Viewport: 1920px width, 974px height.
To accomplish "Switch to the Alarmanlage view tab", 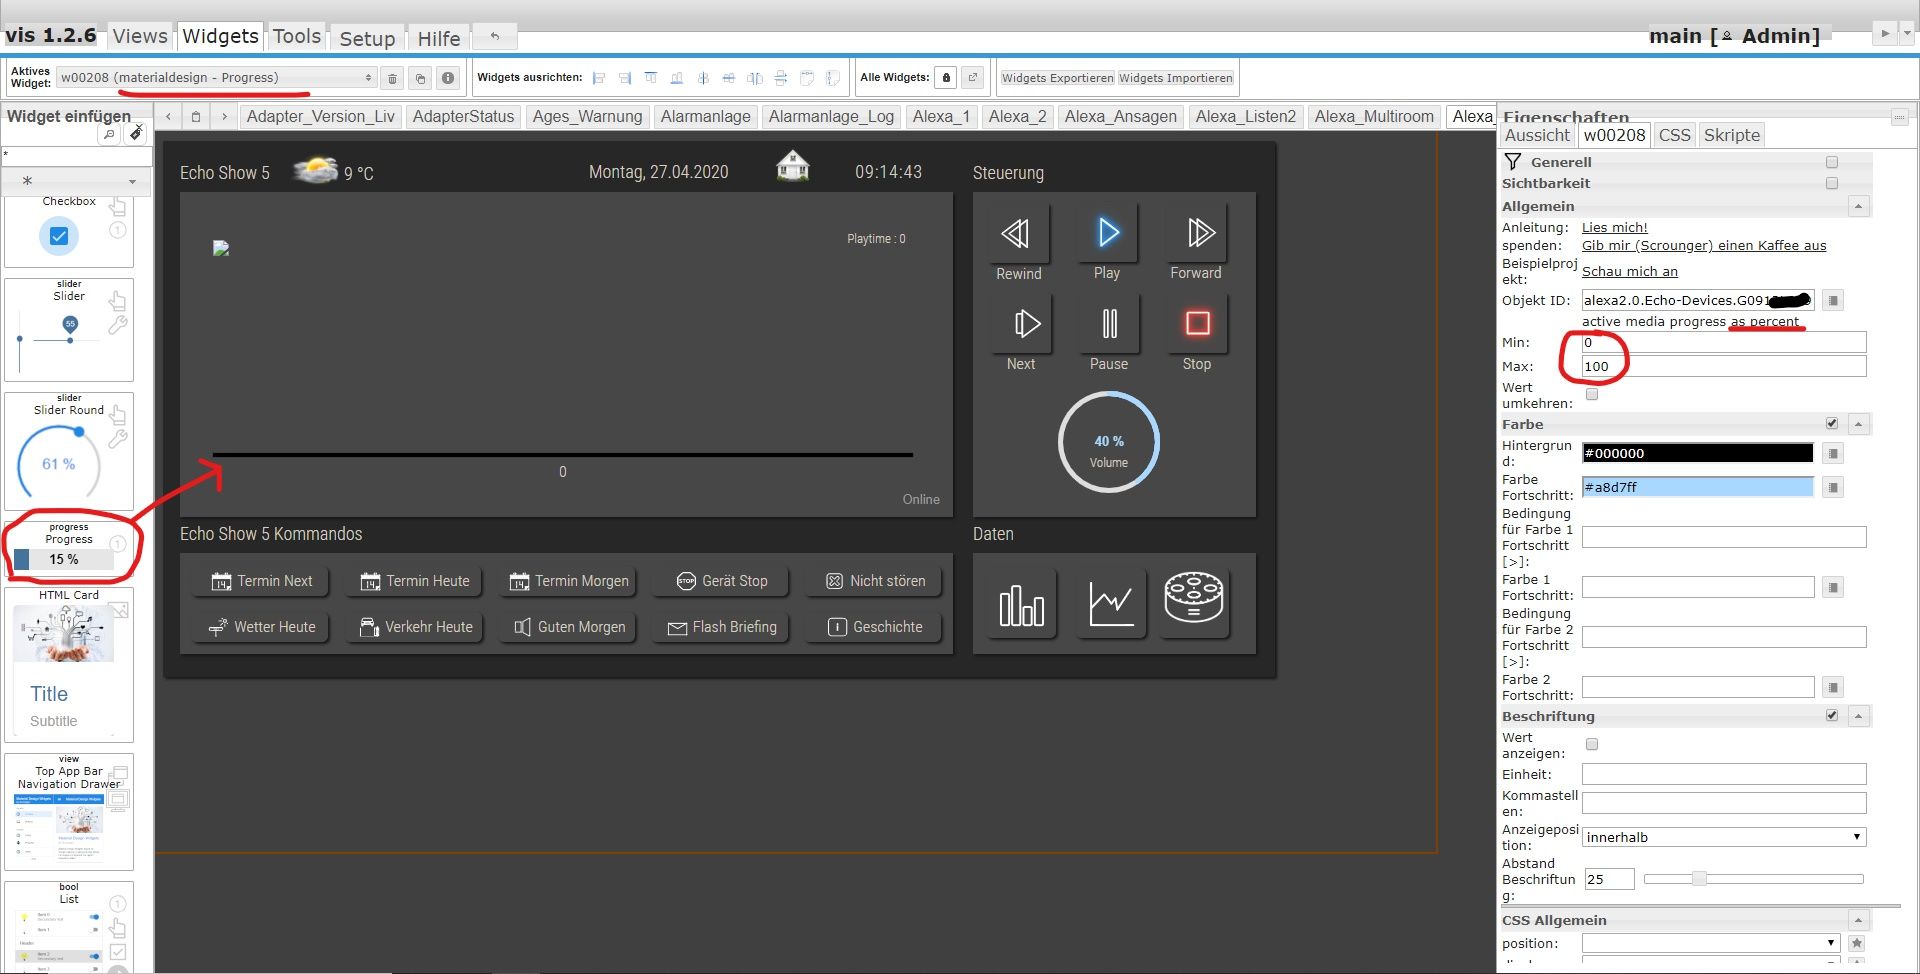I will (x=705, y=117).
